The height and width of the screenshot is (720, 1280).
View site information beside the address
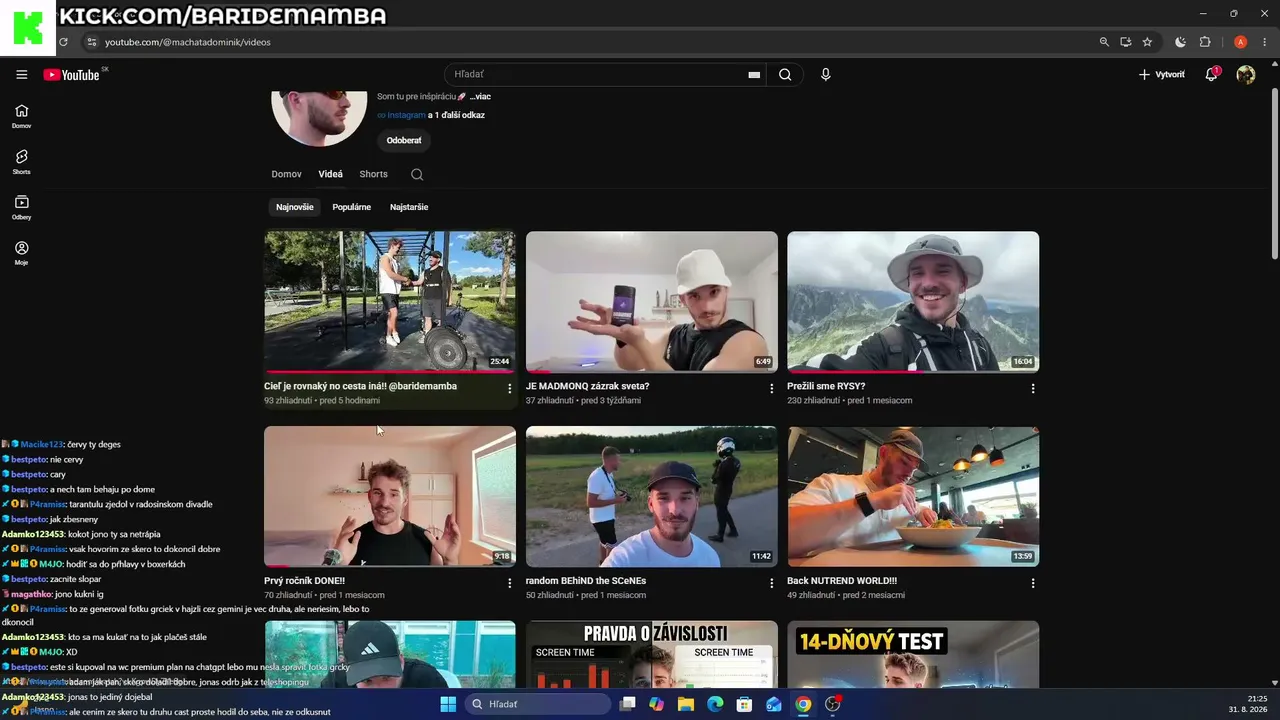coord(91,42)
